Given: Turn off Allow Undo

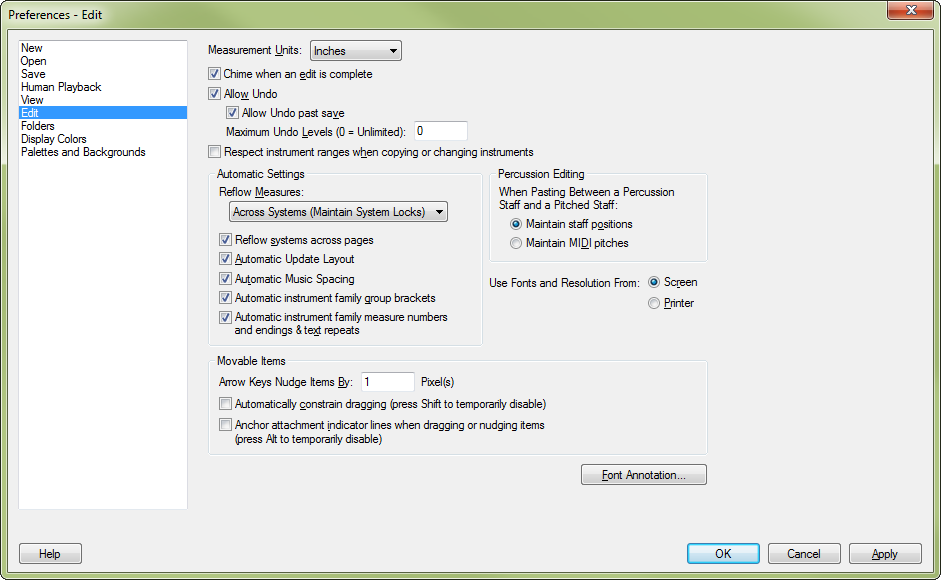Looking at the screenshot, I should click(x=214, y=93).
